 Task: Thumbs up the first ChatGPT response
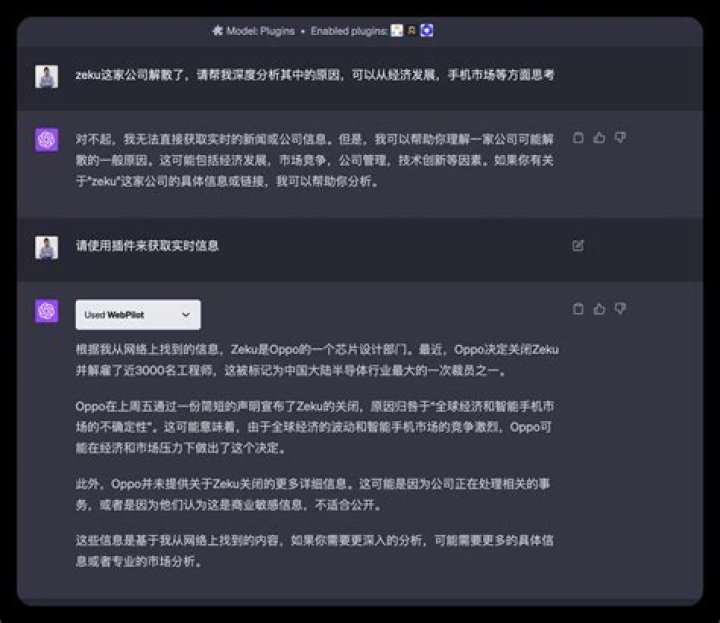tap(599, 138)
